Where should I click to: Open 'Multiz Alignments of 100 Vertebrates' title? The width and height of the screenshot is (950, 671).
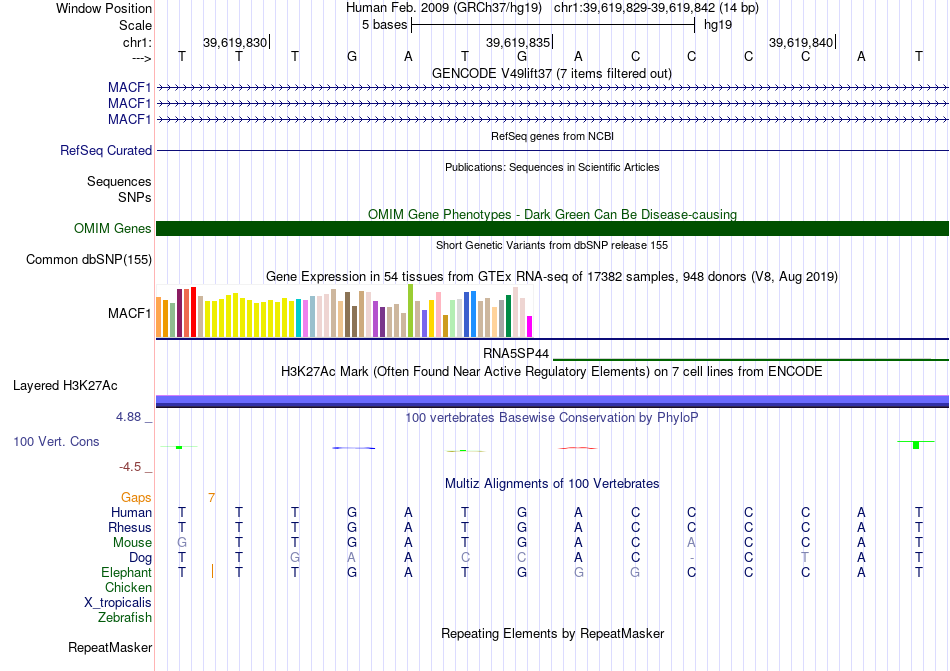coord(552,484)
